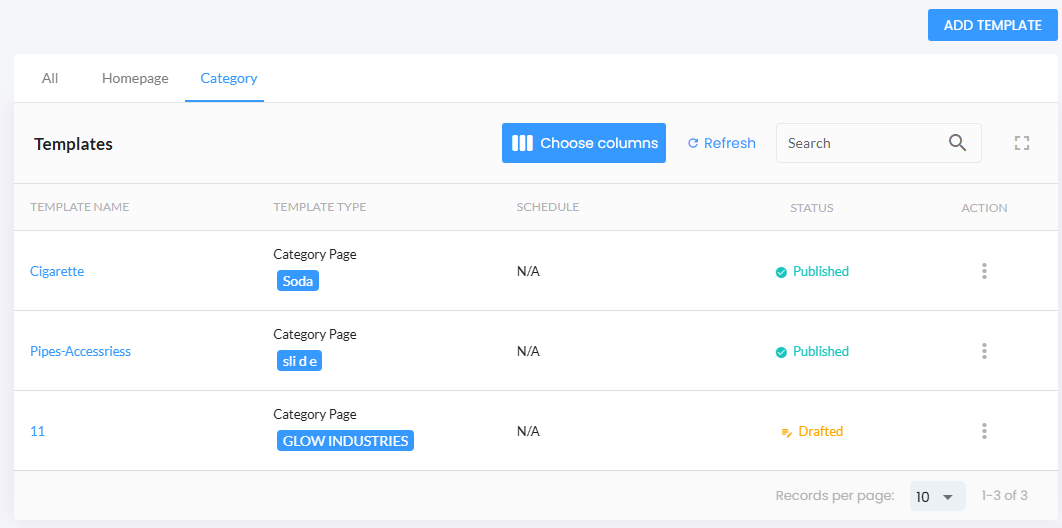The height and width of the screenshot is (528, 1062).
Task: Click the GLOW INDUSTRIES category tag
Action: click(345, 441)
